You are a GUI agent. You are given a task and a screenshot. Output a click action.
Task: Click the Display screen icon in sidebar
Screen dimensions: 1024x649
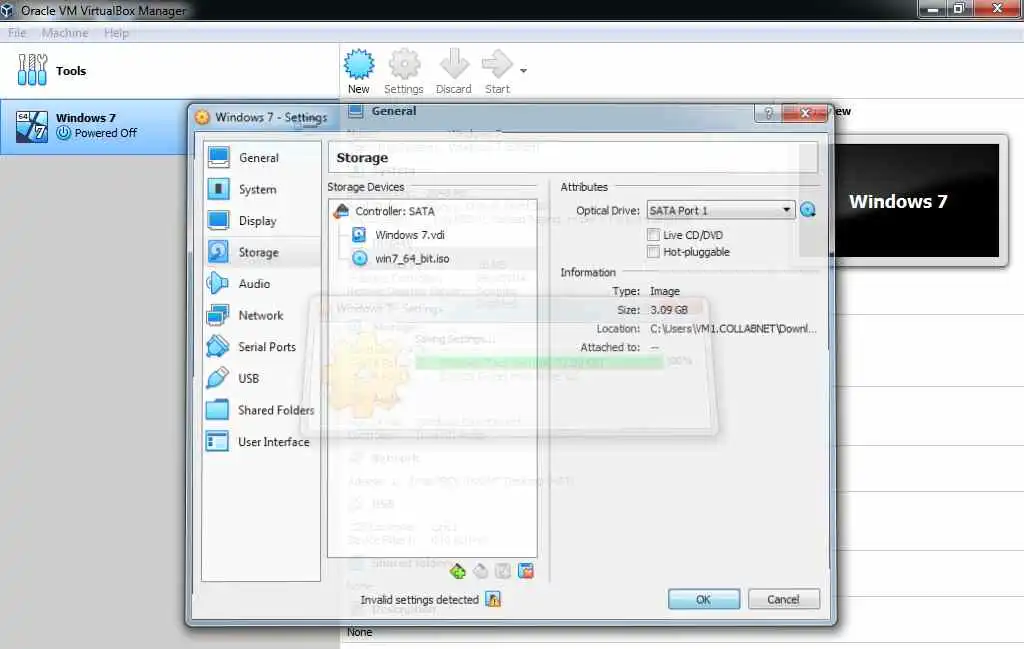pos(218,221)
